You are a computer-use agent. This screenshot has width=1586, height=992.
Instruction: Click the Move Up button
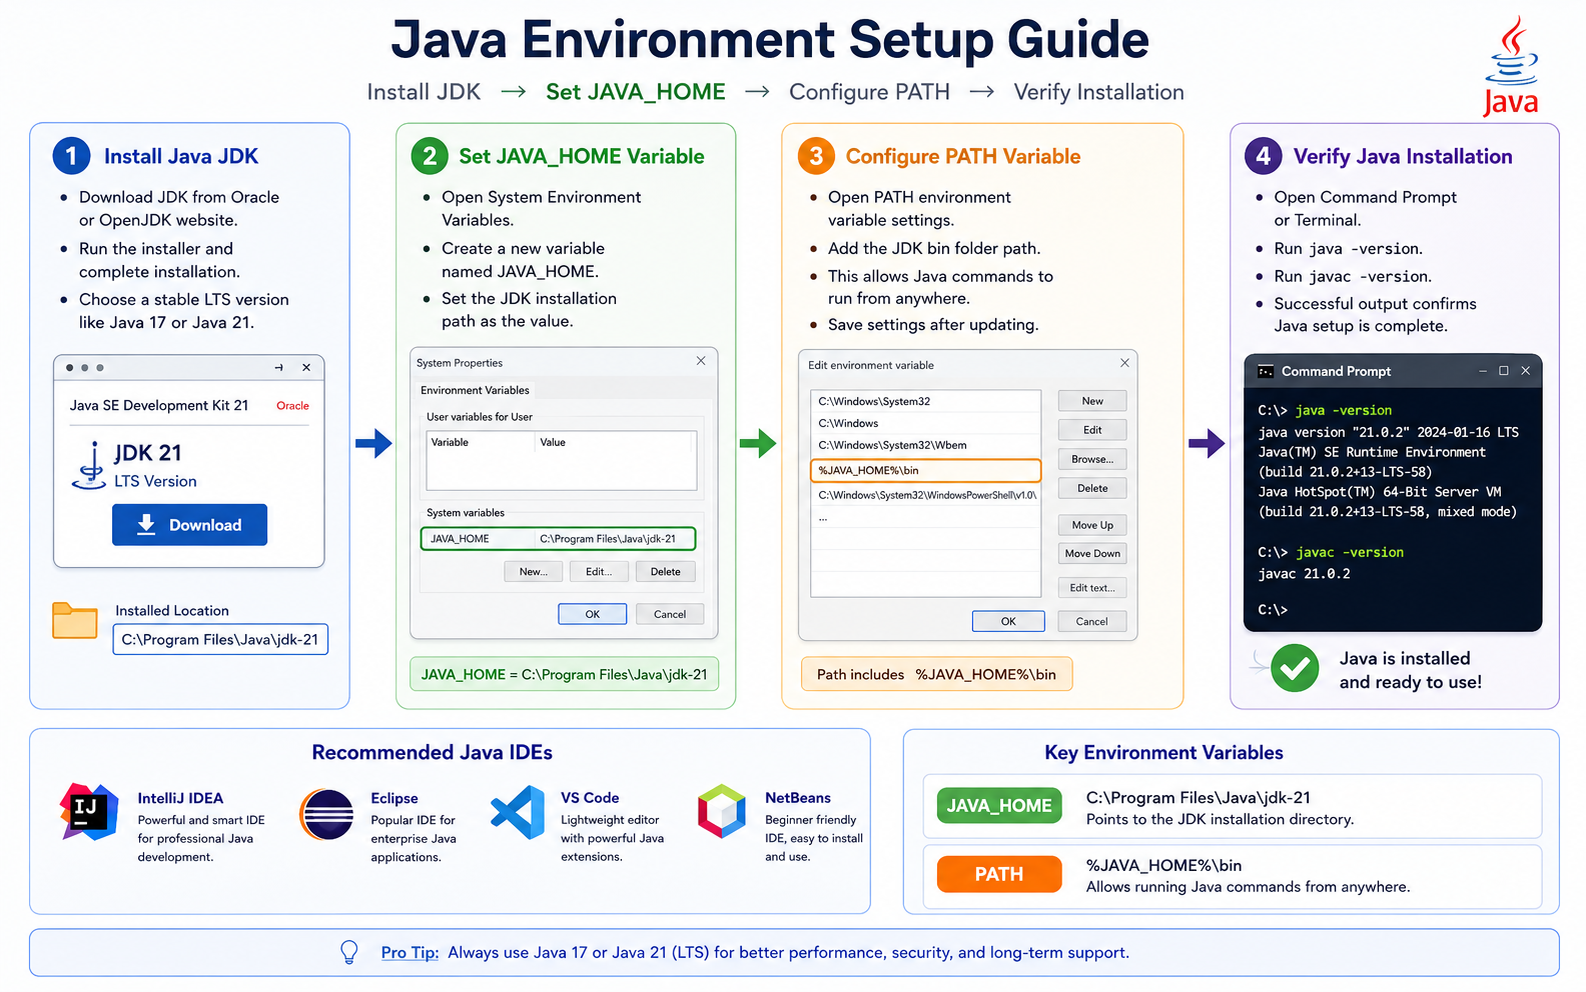(x=1093, y=525)
